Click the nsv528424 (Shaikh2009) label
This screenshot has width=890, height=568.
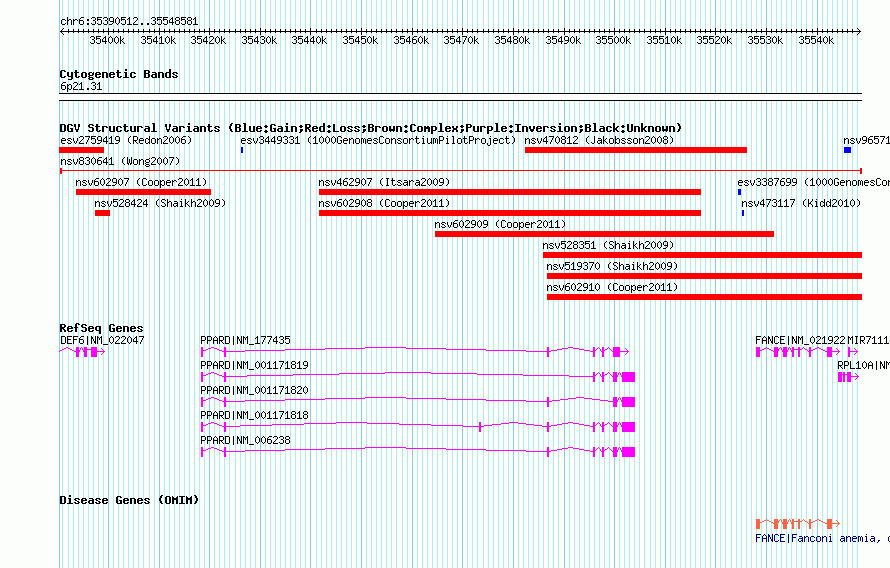(160, 203)
